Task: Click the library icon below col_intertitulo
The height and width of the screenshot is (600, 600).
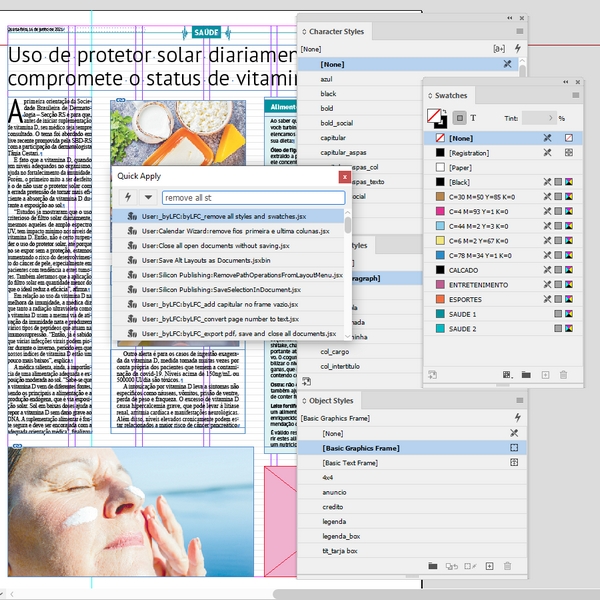Action: pos(307,381)
